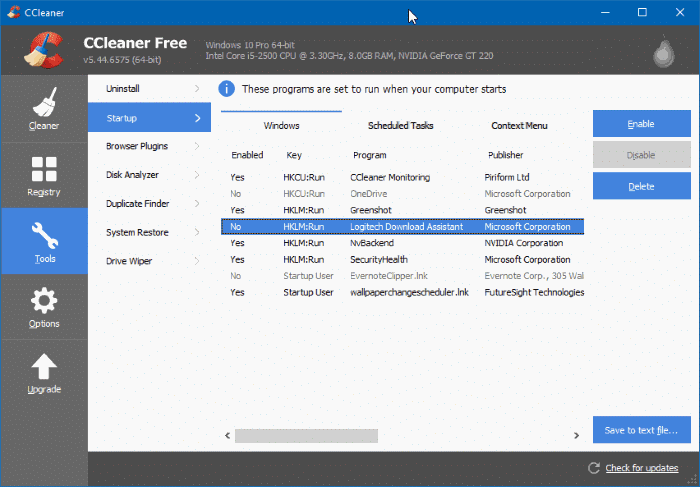Image resolution: width=700 pixels, height=487 pixels.
Task: Sort by the Key column header
Action: tap(294, 155)
